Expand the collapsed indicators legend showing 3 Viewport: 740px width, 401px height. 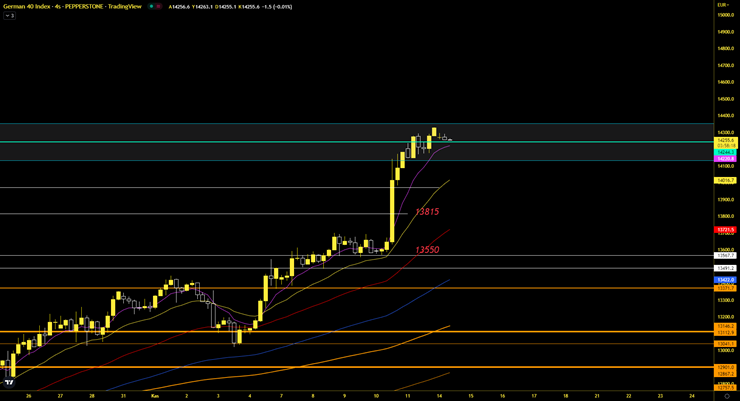coord(9,17)
